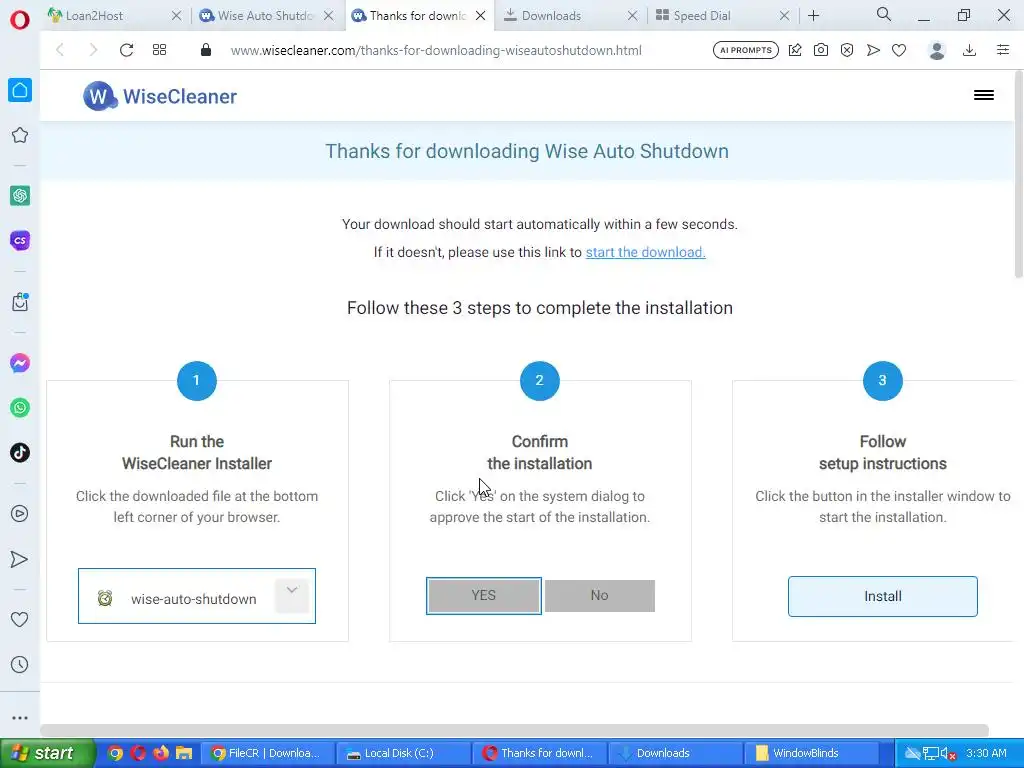Open the purple CS sidebar app
This screenshot has height=768, width=1024.
20,240
